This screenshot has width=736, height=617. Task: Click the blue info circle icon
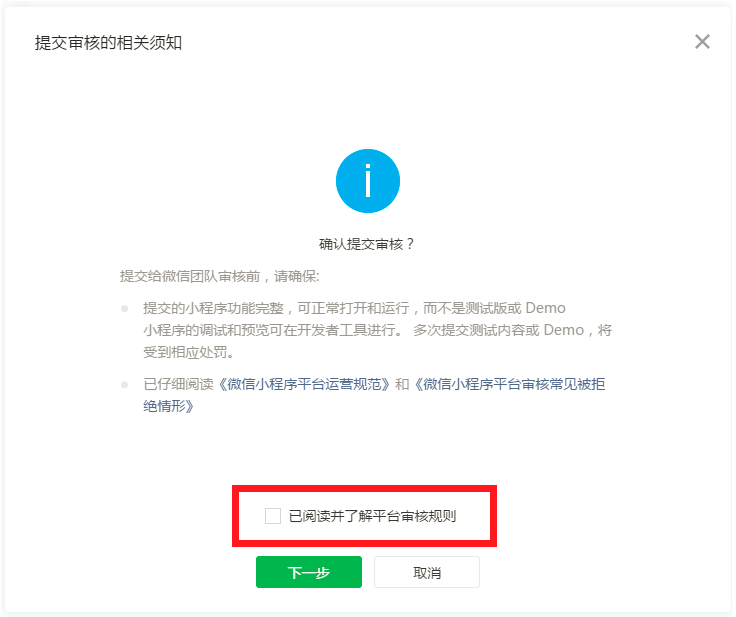pos(368,181)
